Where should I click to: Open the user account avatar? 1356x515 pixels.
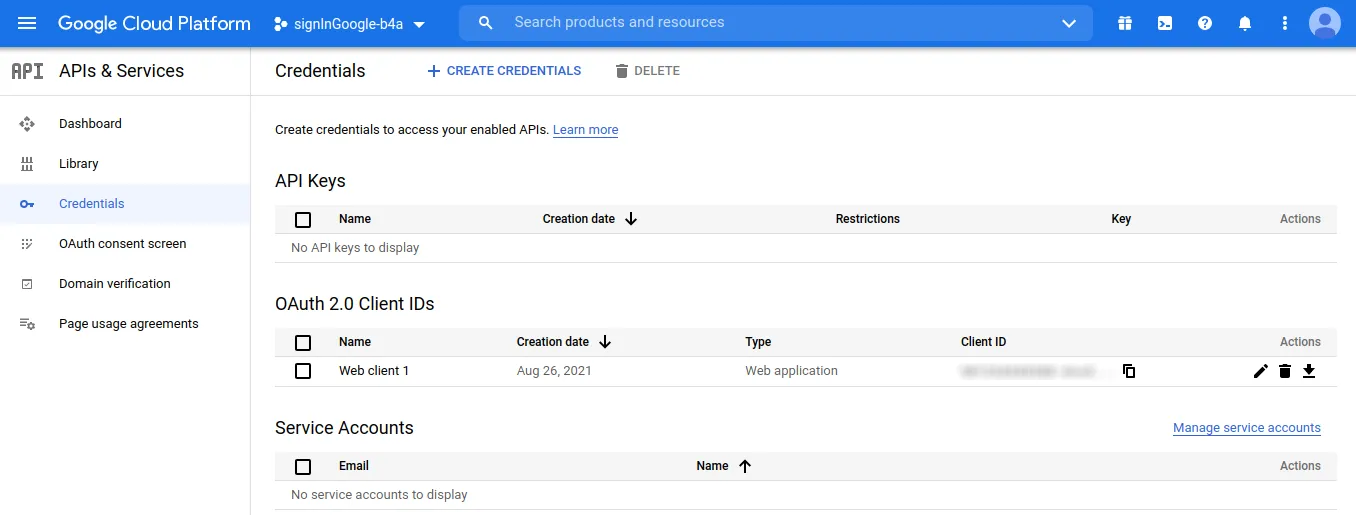pyautogui.click(x=1325, y=23)
